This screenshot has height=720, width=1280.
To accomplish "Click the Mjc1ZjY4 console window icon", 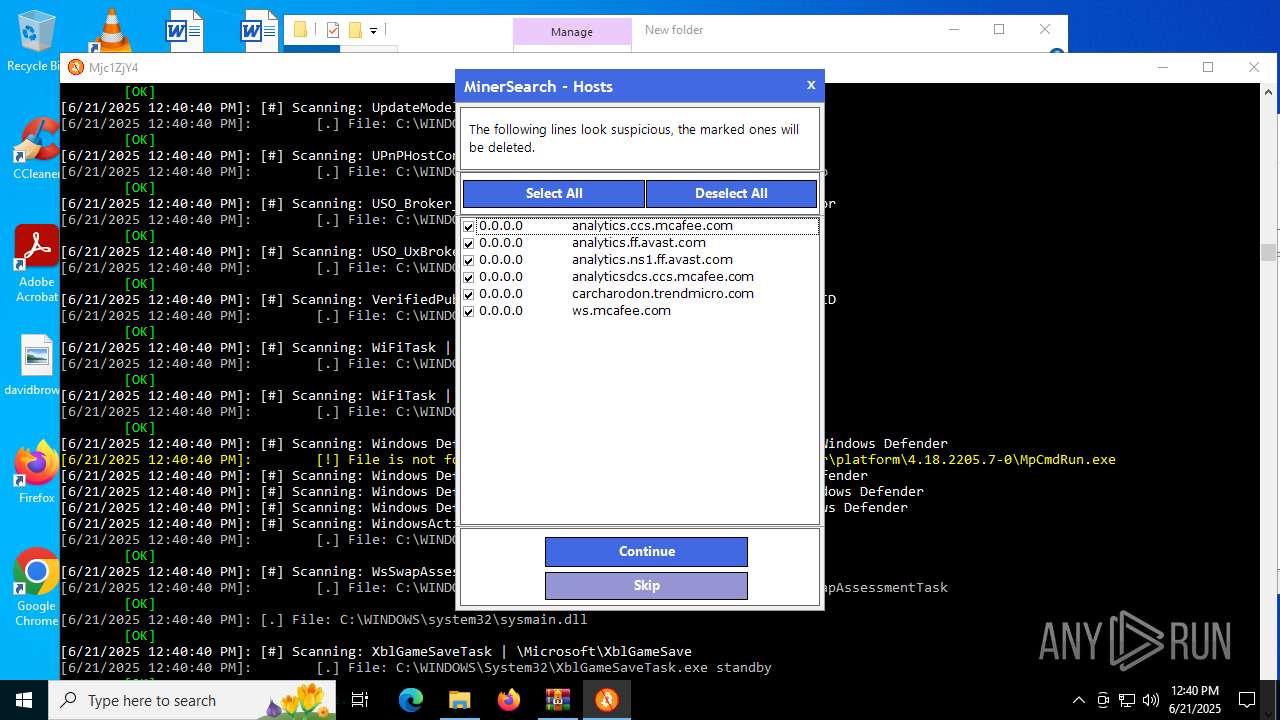I will [x=75, y=67].
